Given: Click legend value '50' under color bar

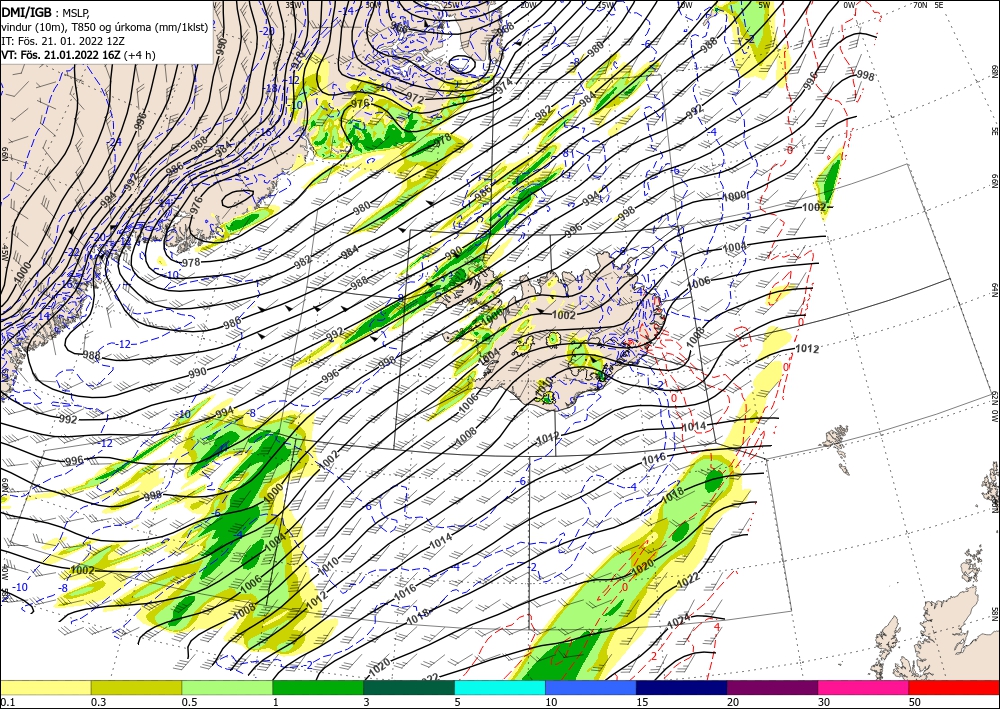Looking at the screenshot, I should (915, 702).
